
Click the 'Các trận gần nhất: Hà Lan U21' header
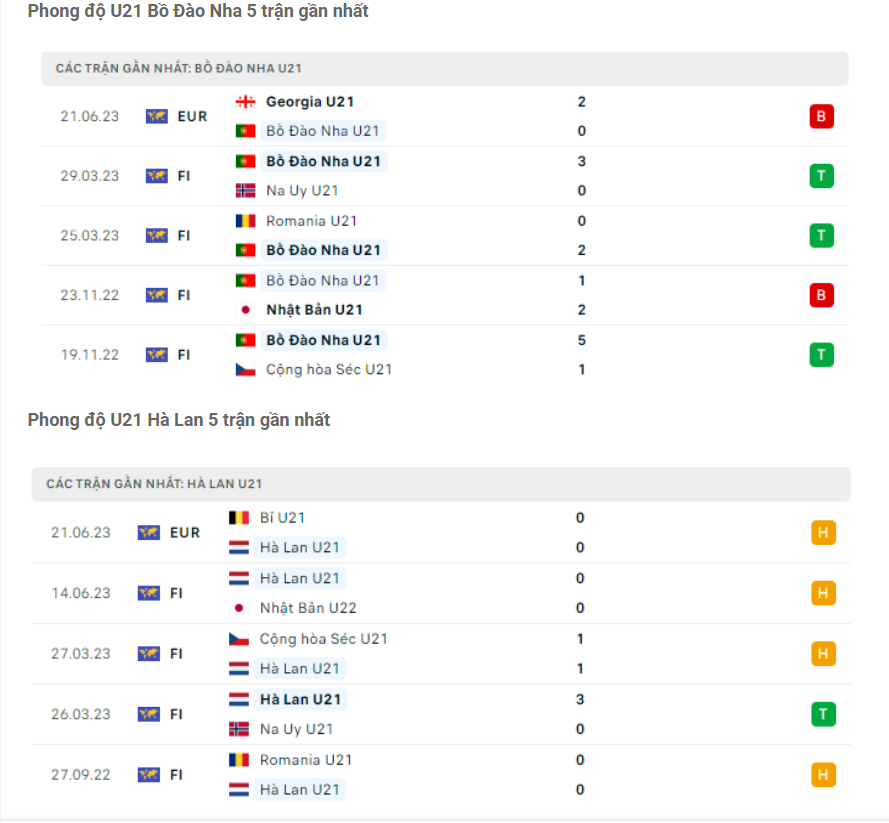pos(154,484)
